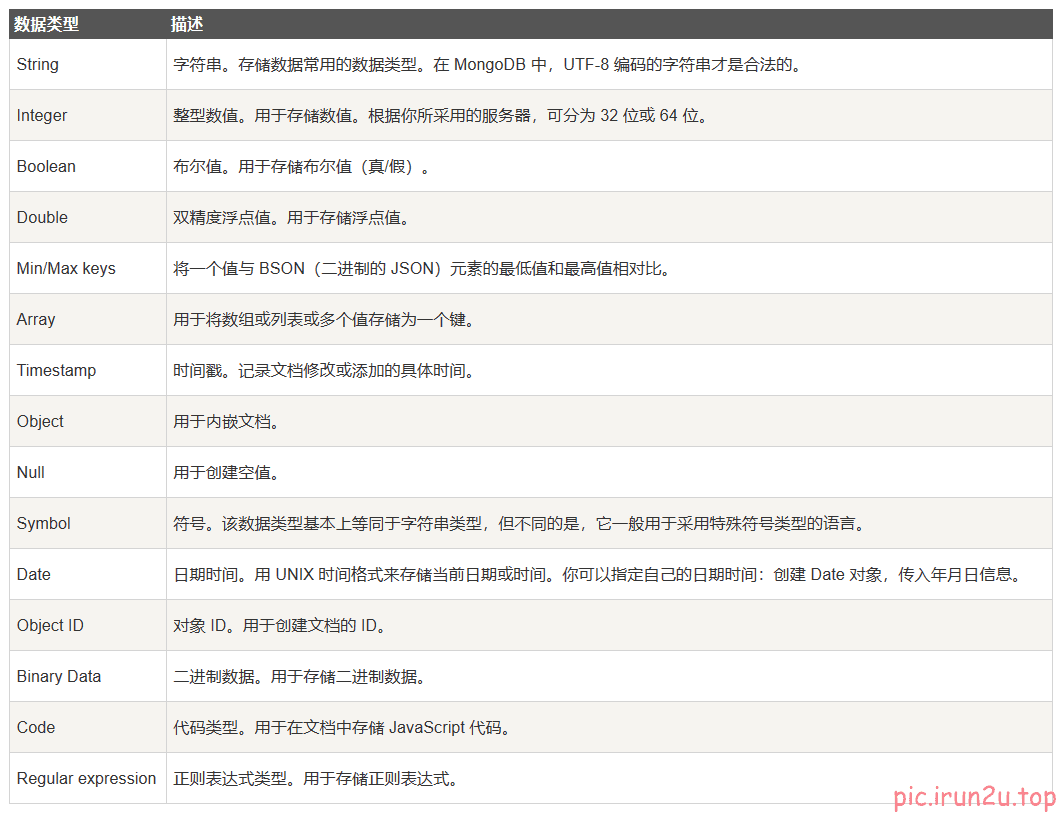The width and height of the screenshot is (1058, 814).
Task: Select the Null data type cell
Action: pyautogui.click(x=31, y=473)
